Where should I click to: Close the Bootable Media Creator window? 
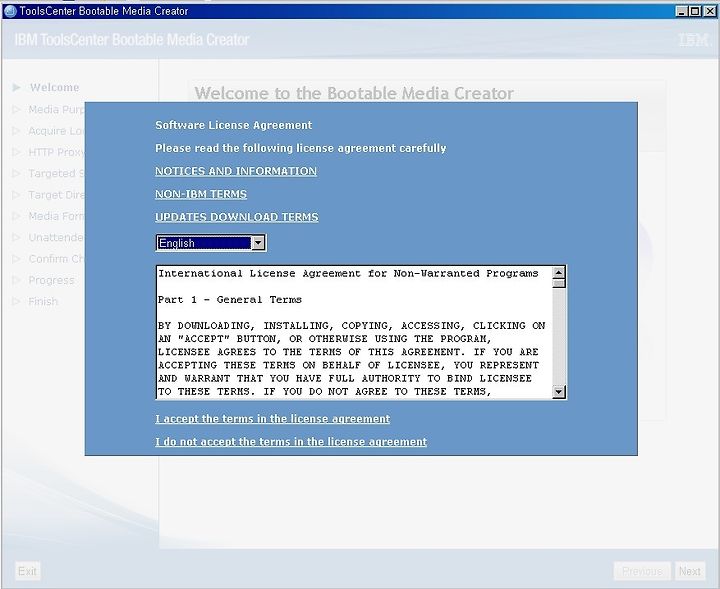tap(709, 11)
